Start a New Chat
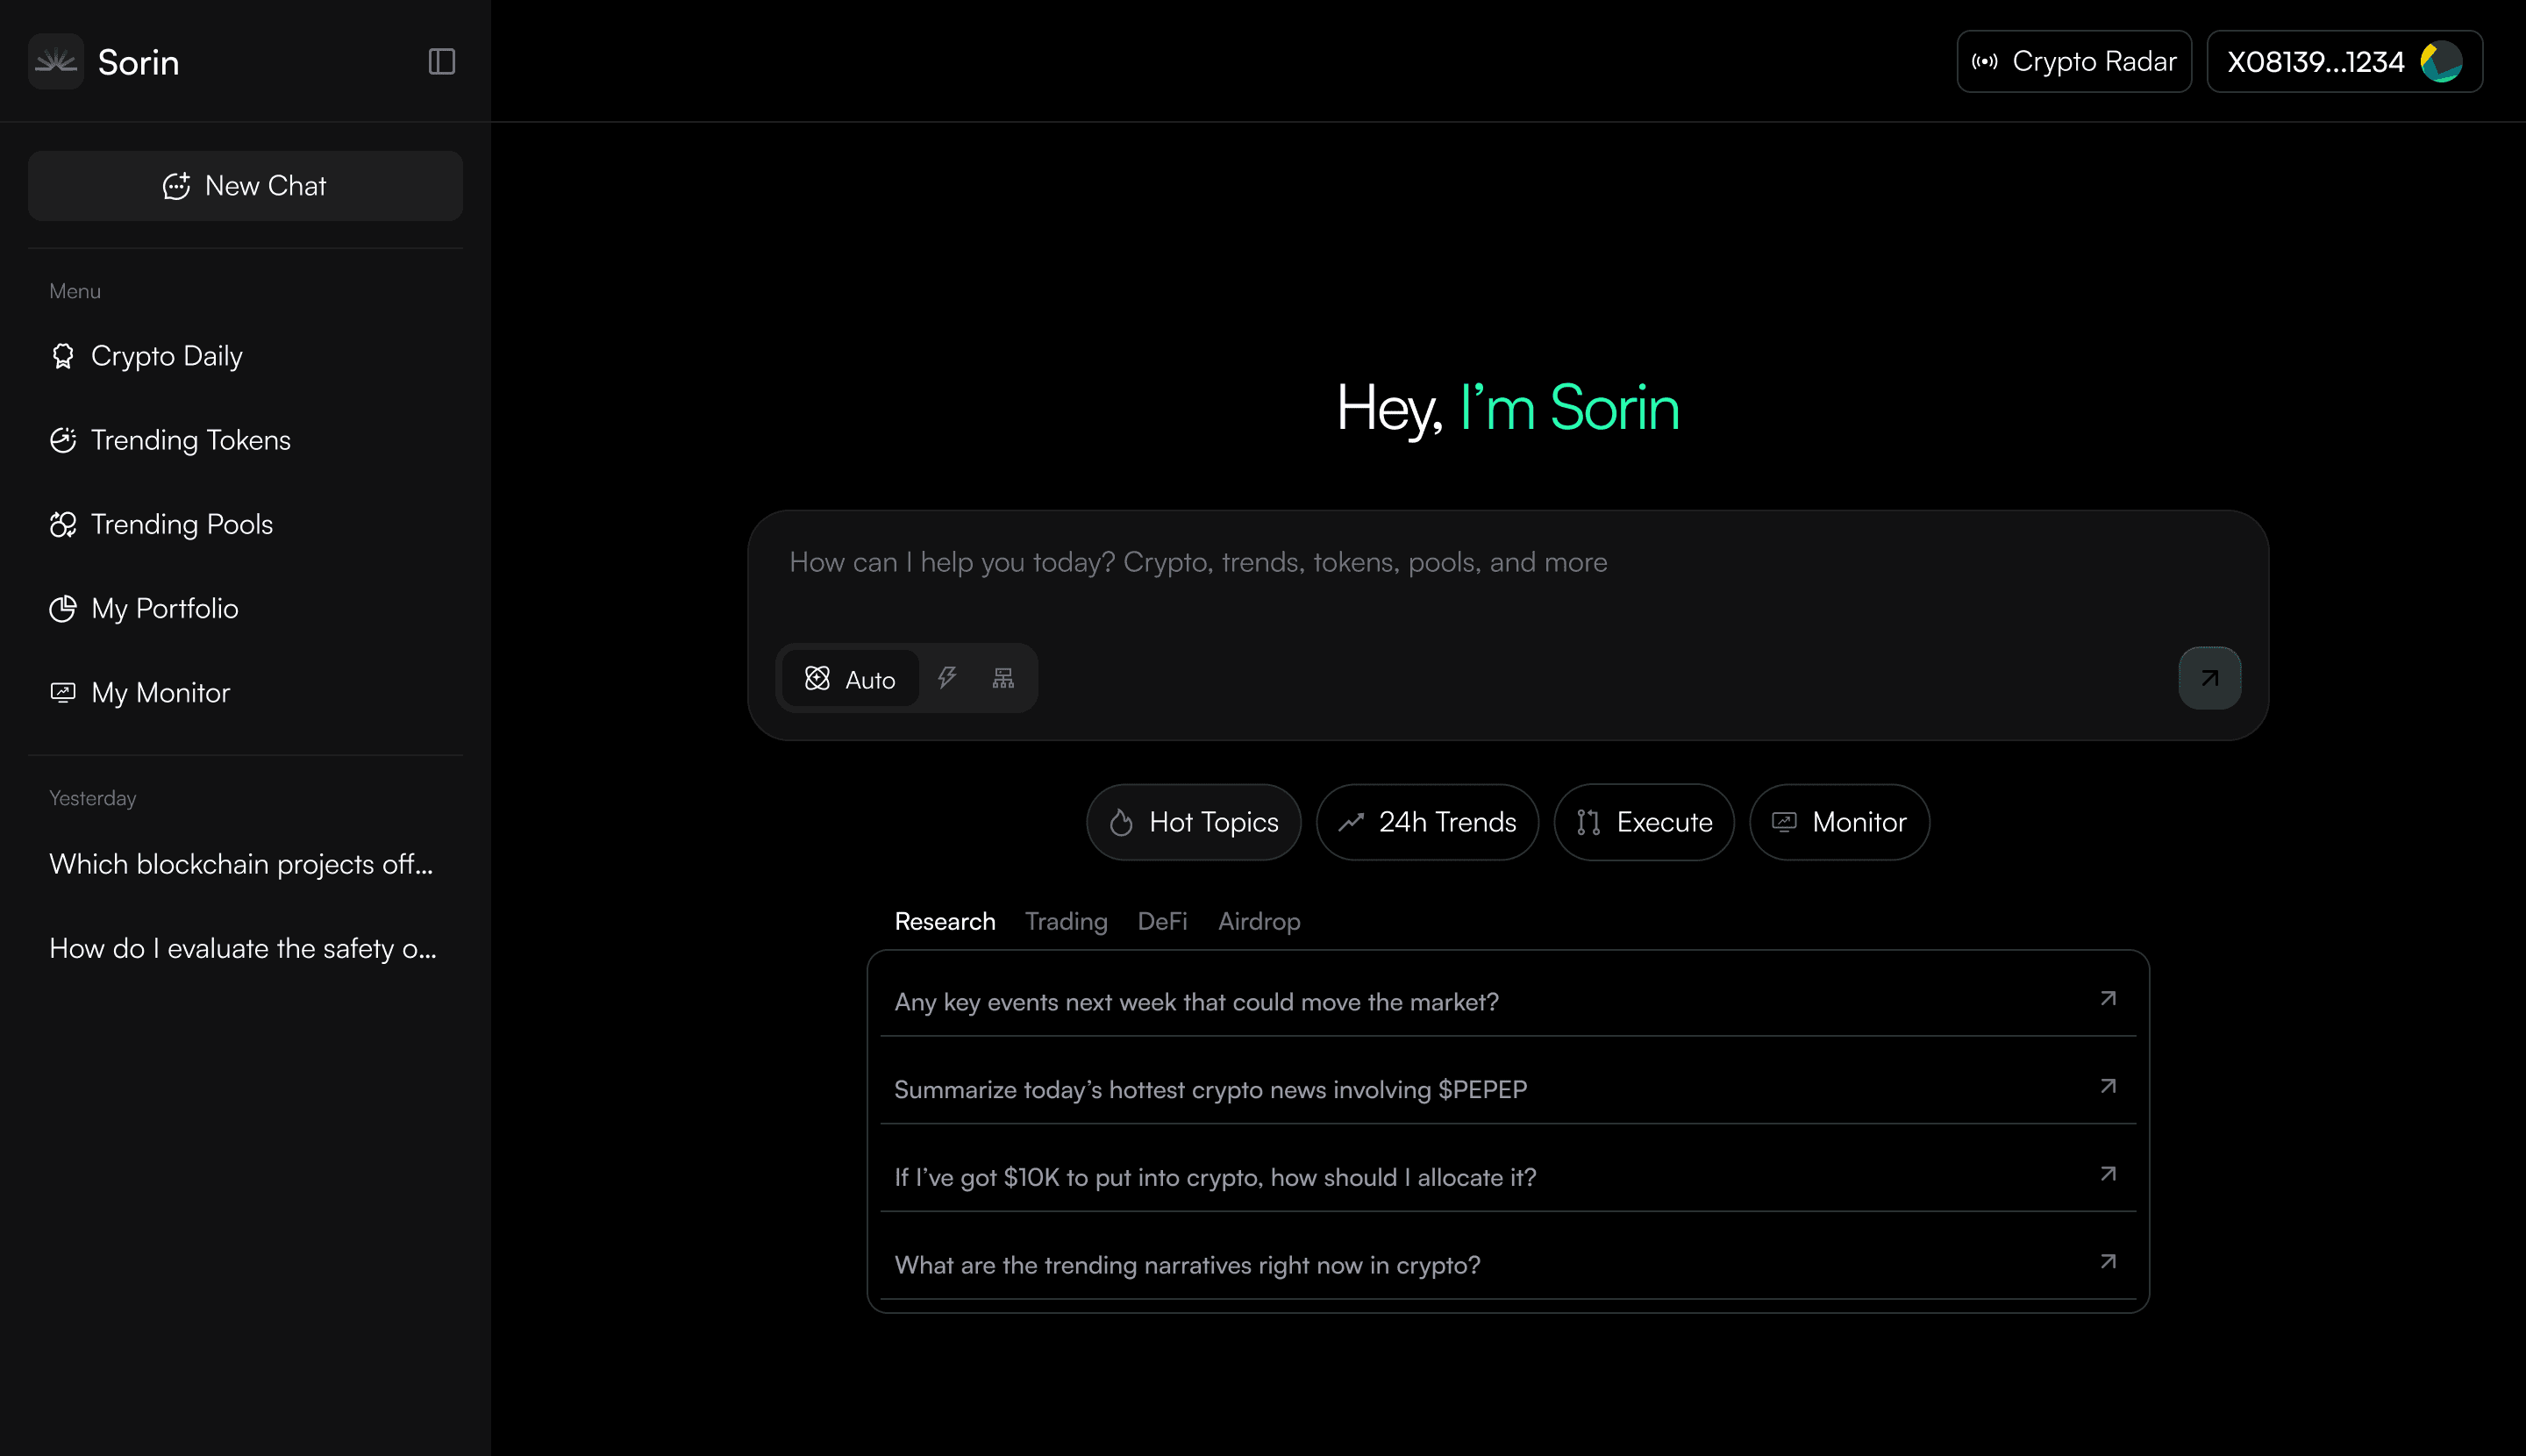This screenshot has height=1456, width=2526. tap(245, 186)
